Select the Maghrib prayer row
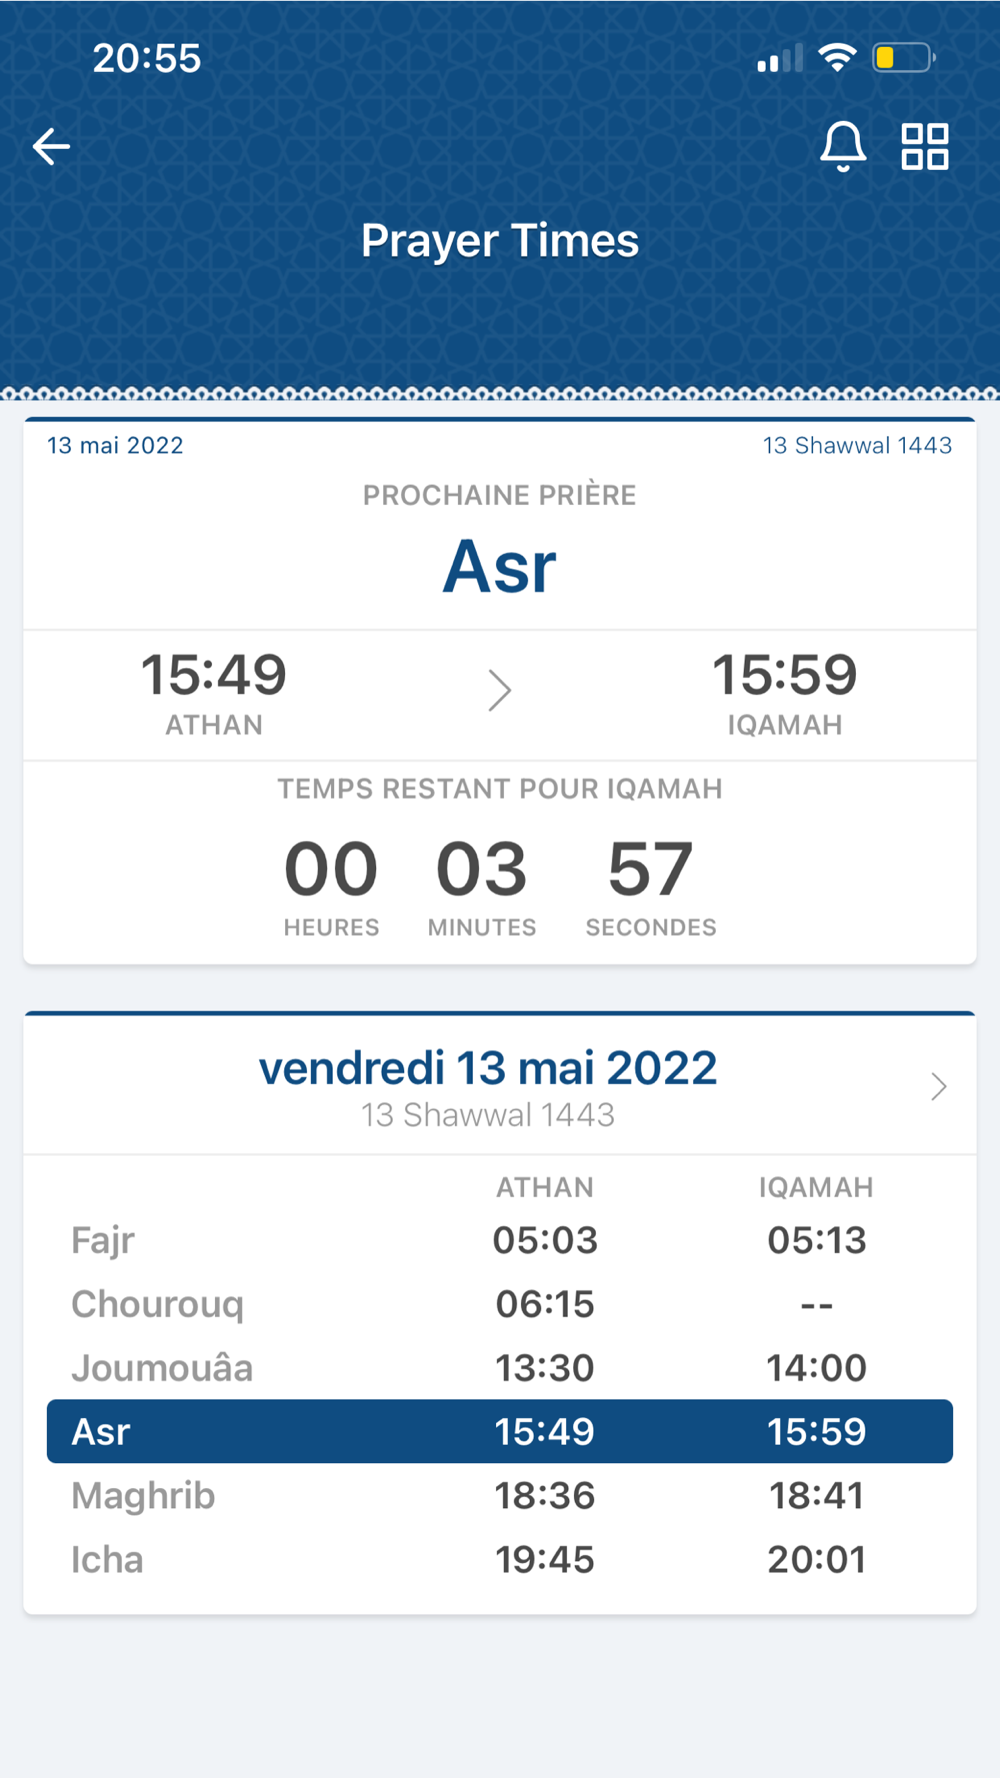The width and height of the screenshot is (1000, 1778). [x=500, y=1496]
